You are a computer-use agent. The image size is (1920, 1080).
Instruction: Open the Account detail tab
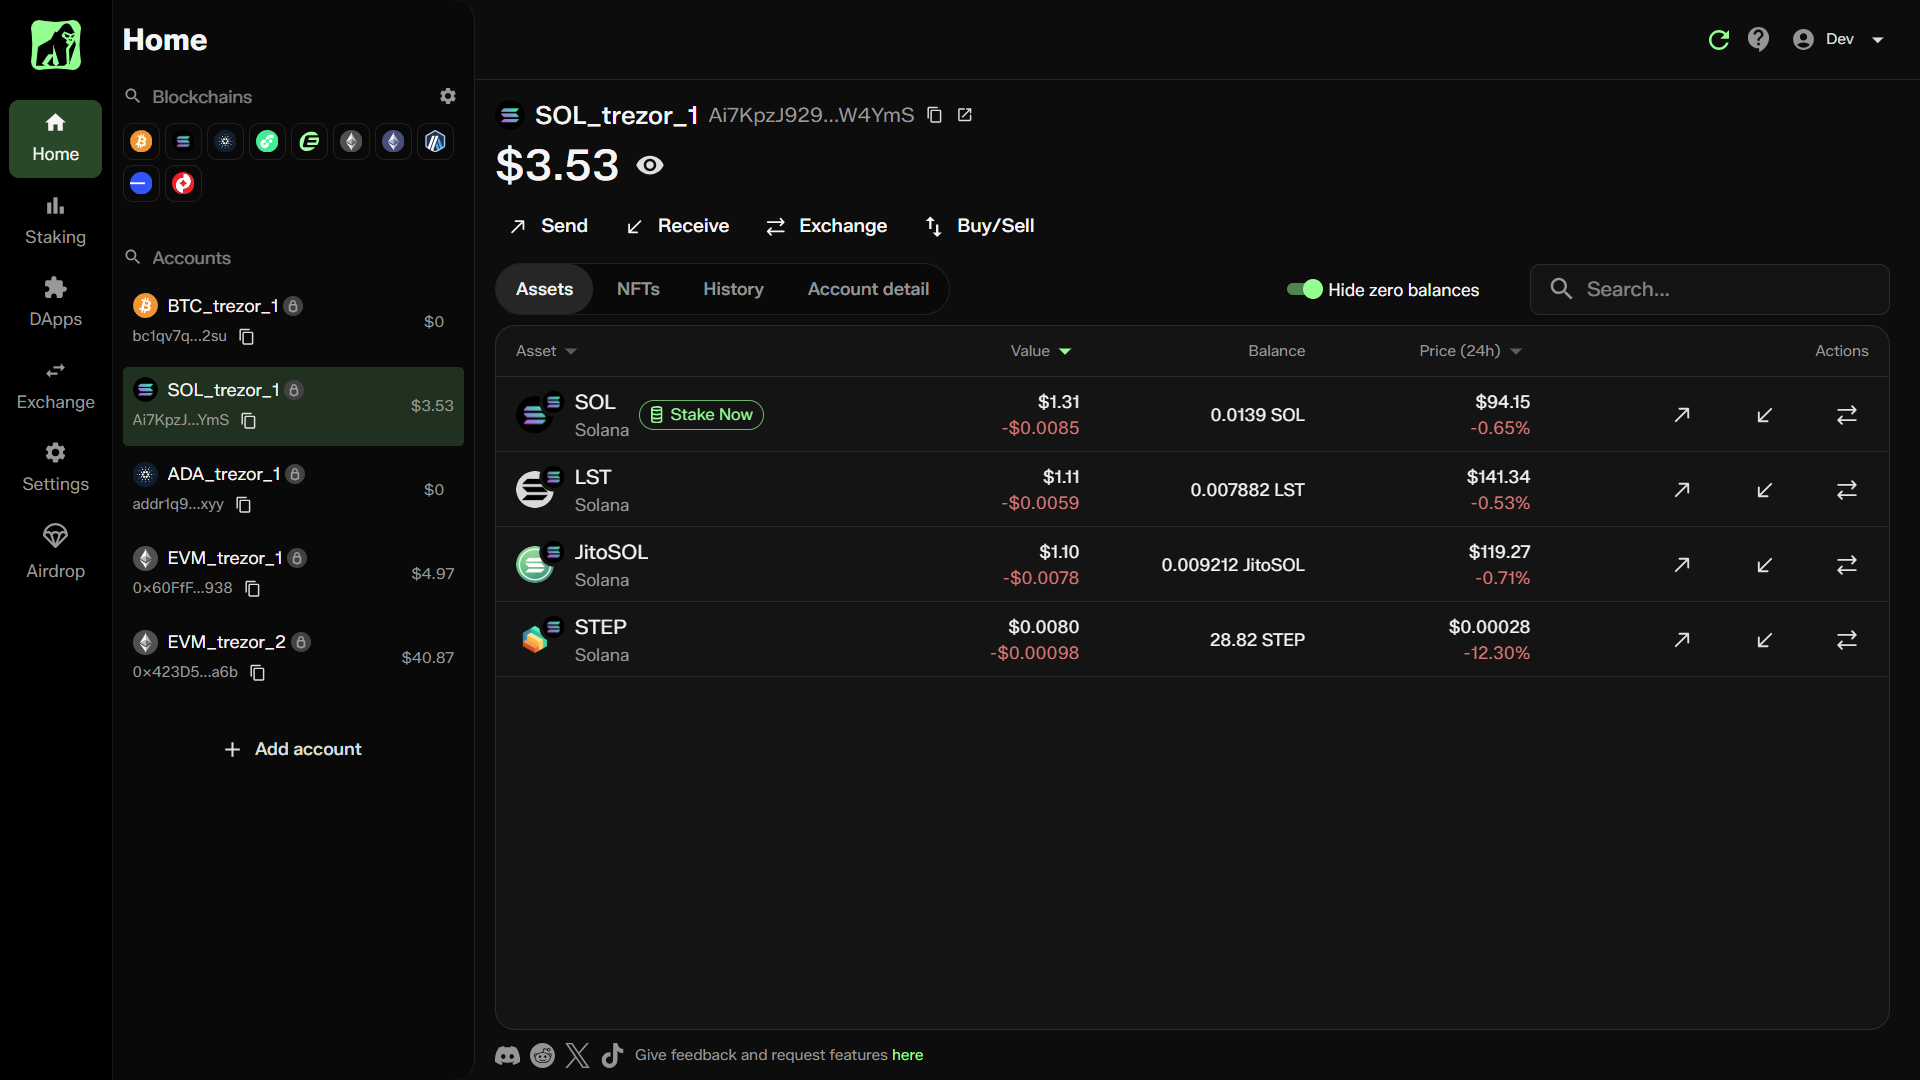coord(868,289)
